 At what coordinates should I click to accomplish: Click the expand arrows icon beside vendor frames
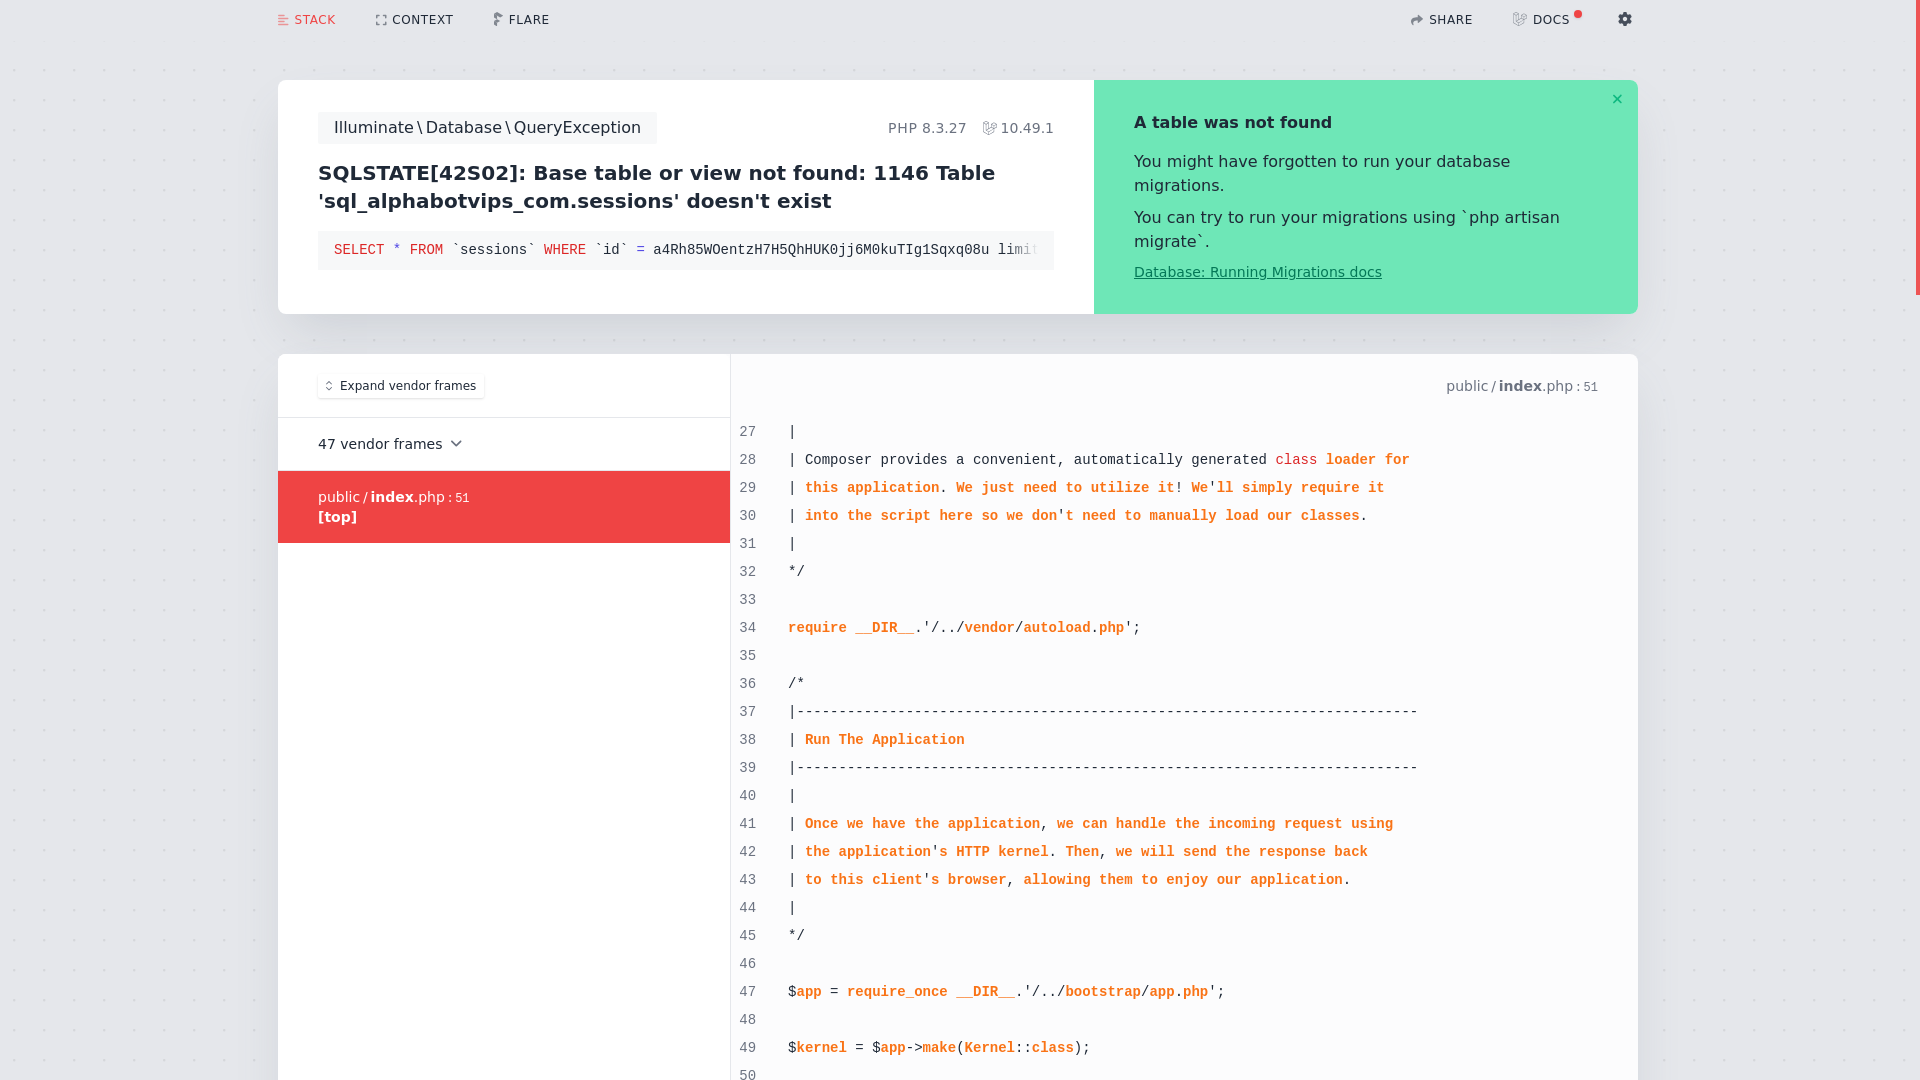329,386
